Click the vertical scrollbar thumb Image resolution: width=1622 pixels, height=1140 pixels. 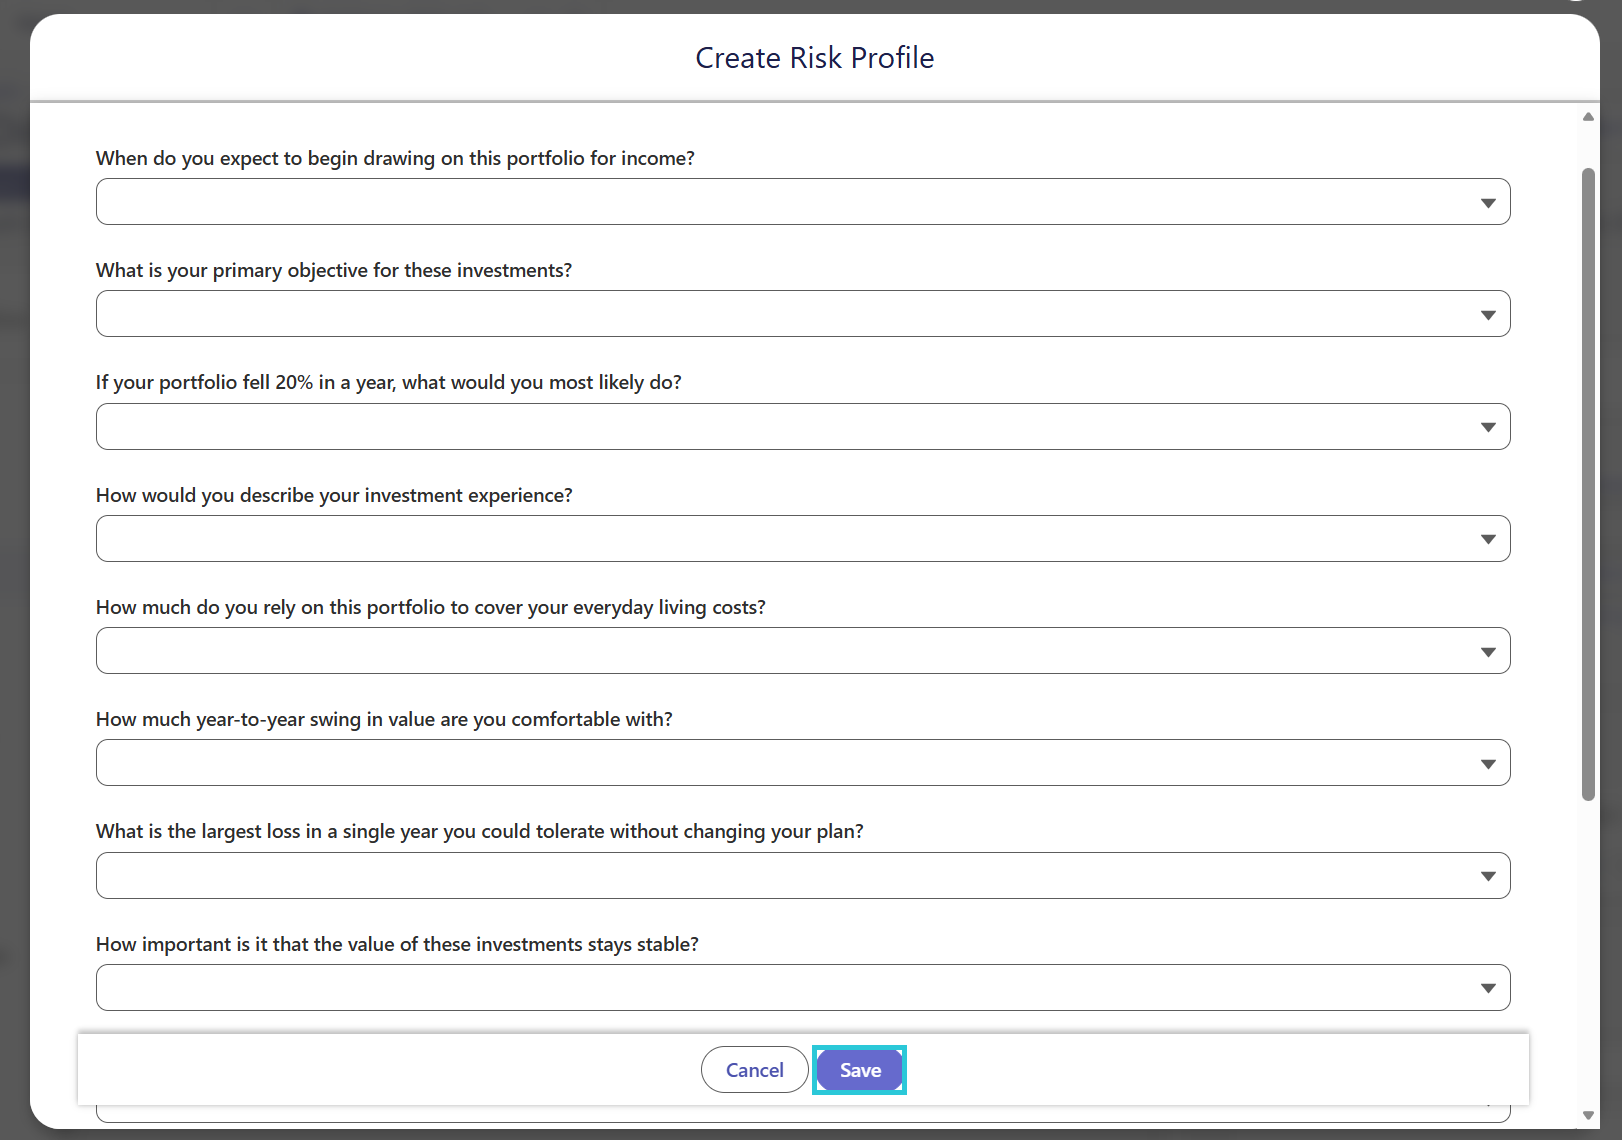(x=1588, y=485)
